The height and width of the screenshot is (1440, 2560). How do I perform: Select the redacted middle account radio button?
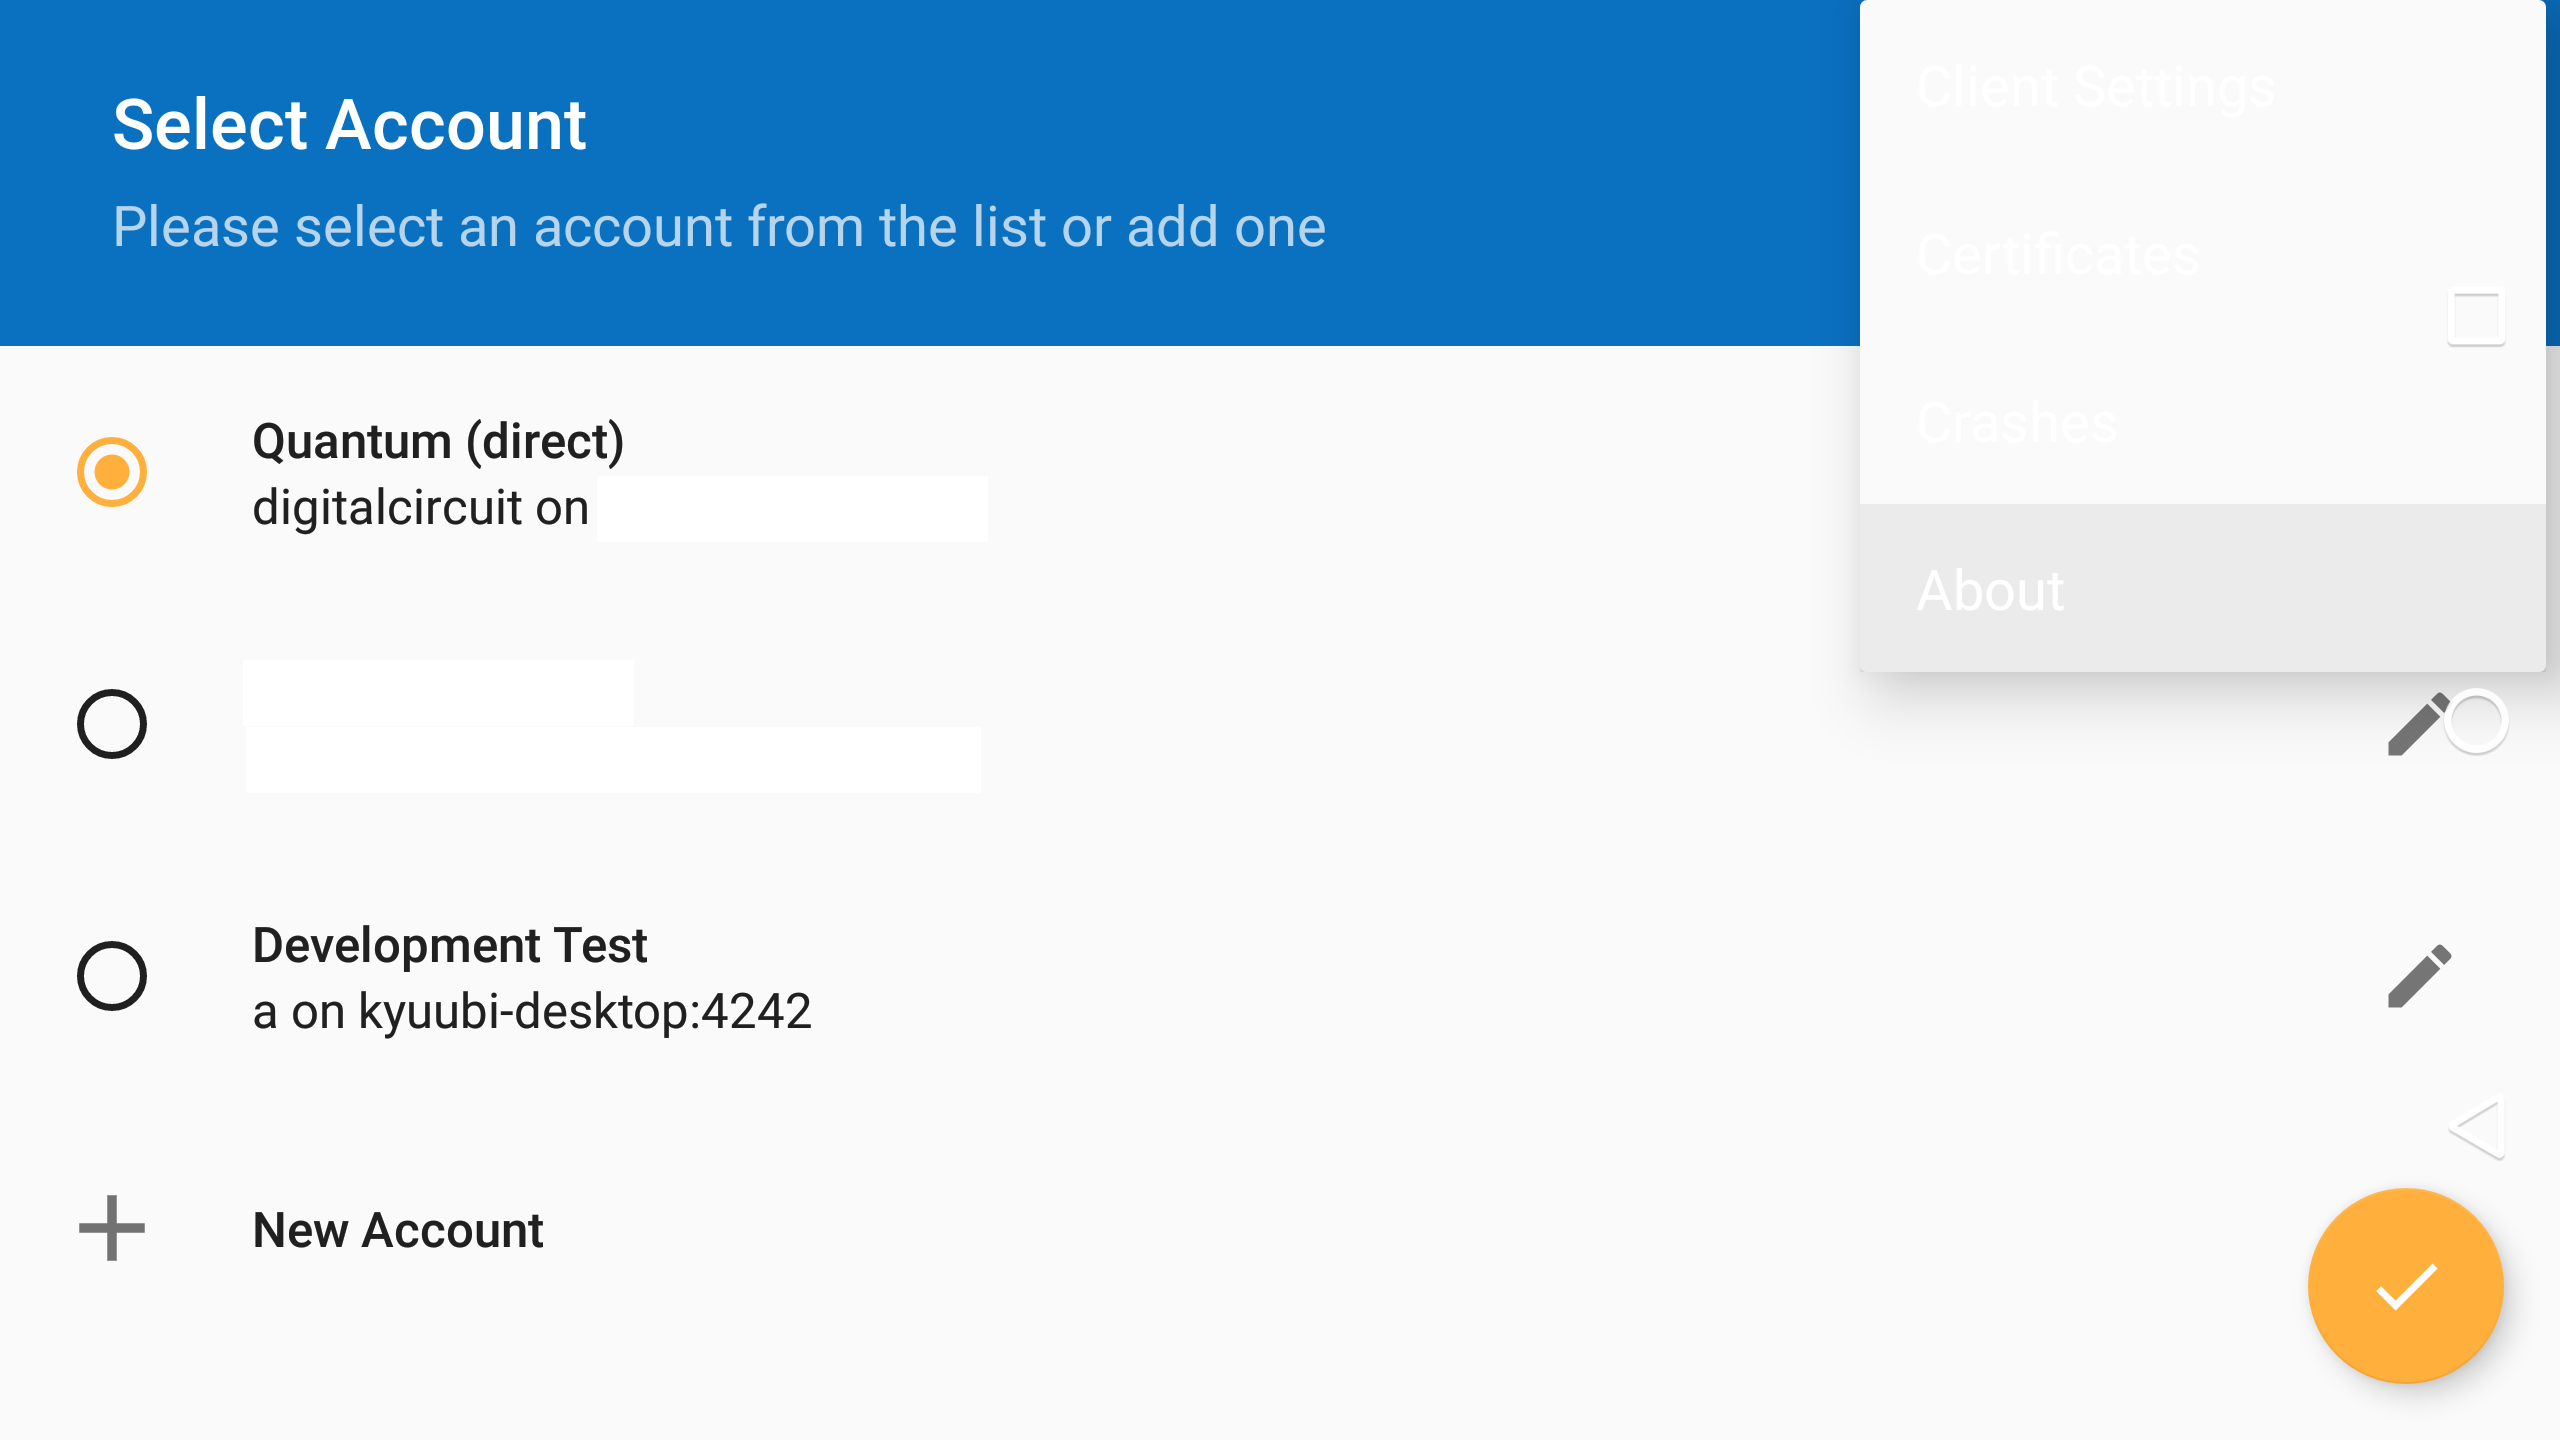click(112, 724)
